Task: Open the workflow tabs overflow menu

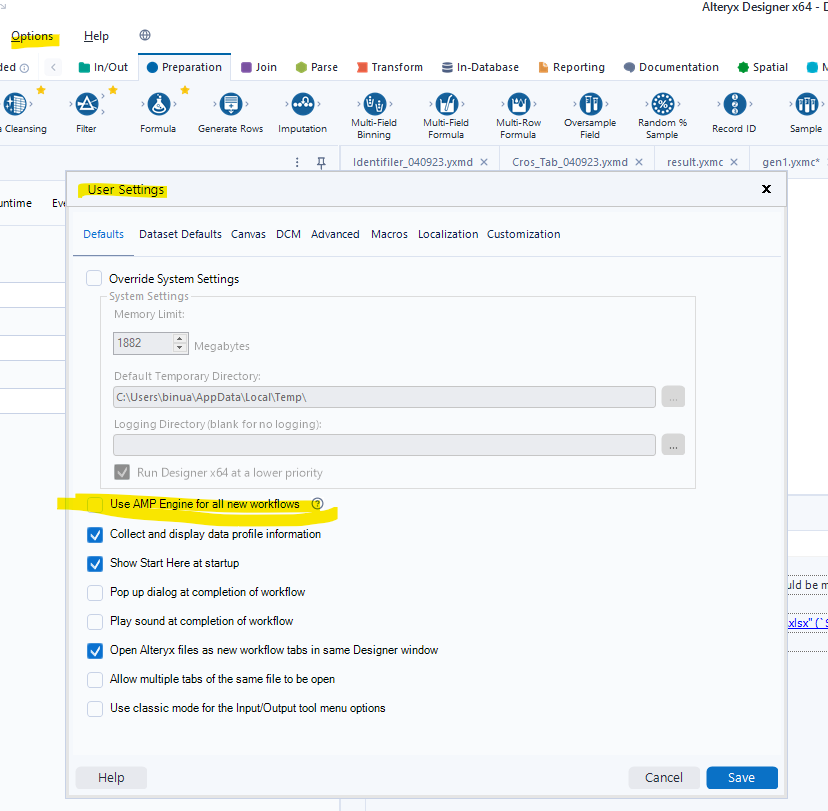Action: point(295,160)
